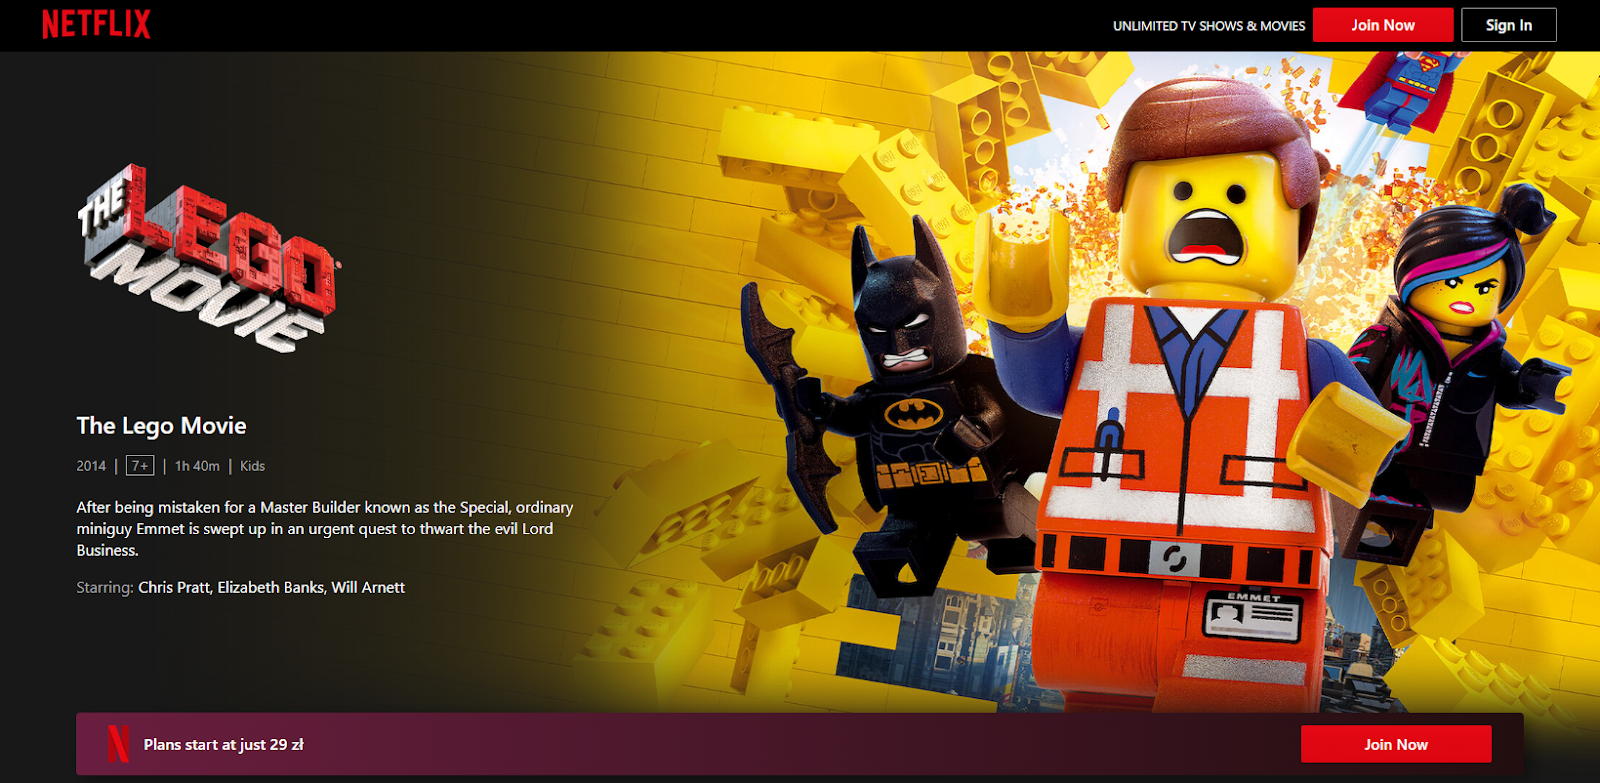This screenshot has height=783, width=1600.
Task: Click the Netflix logo in header
Action: [96, 24]
